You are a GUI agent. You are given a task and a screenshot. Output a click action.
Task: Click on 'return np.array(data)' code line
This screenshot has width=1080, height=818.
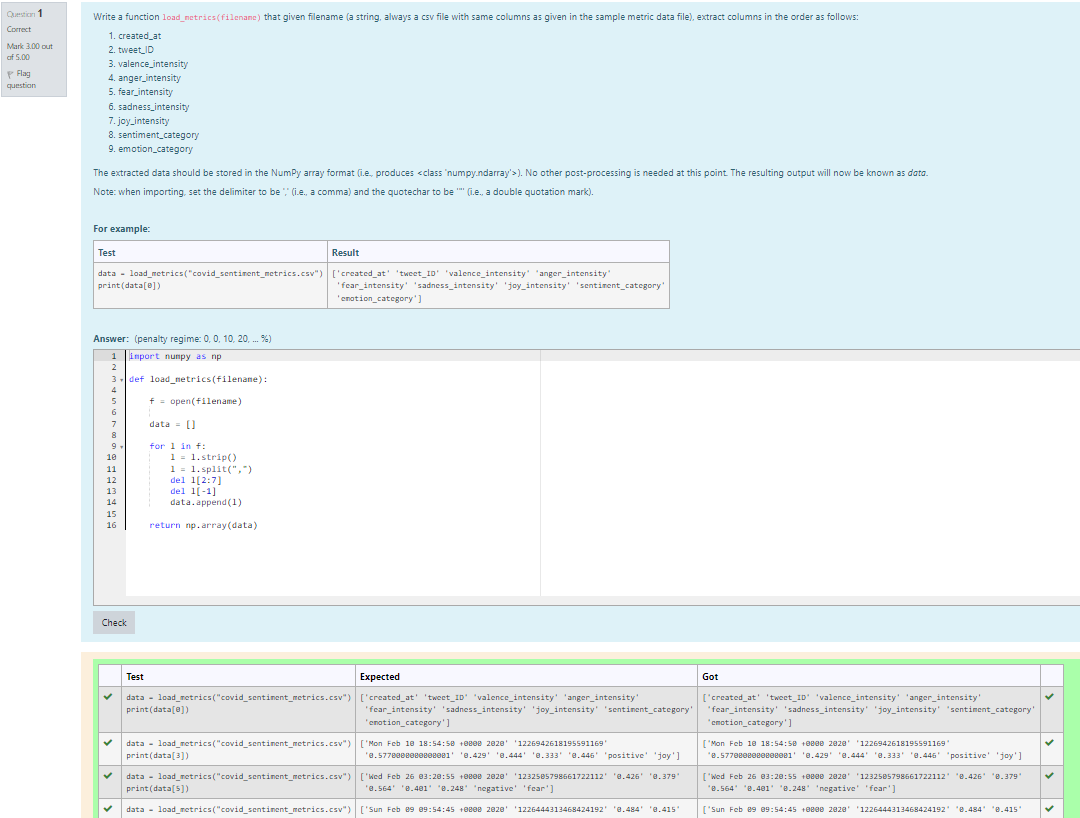click(x=203, y=525)
